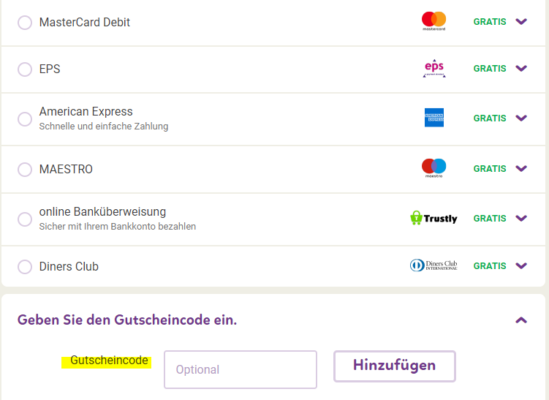Expand the Trustly bank transfer chevron
The height and width of the screenshot is (400, 549).
click(521, 218)
